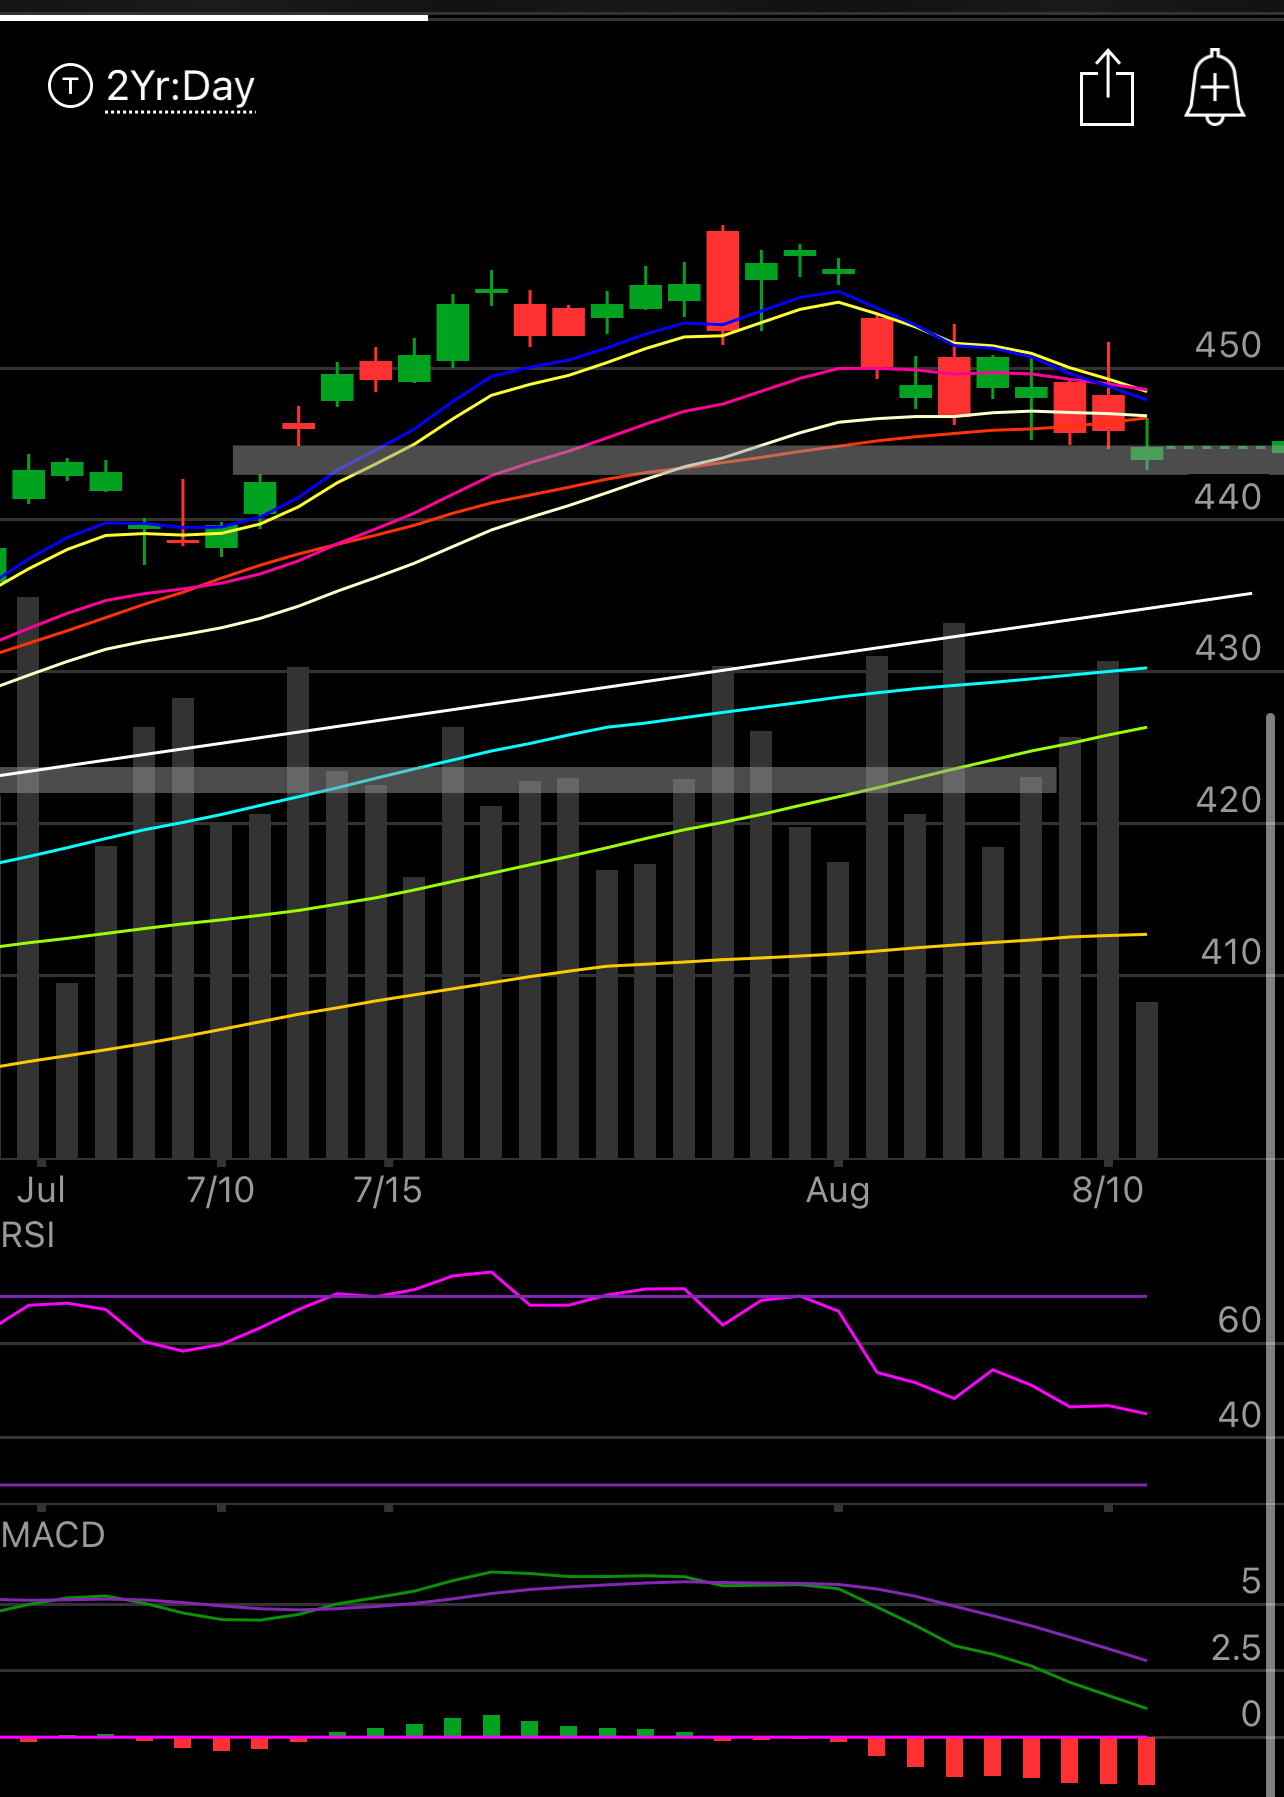Add an alert with the bell icon

pyautogui.click(x=1215, y=88)
